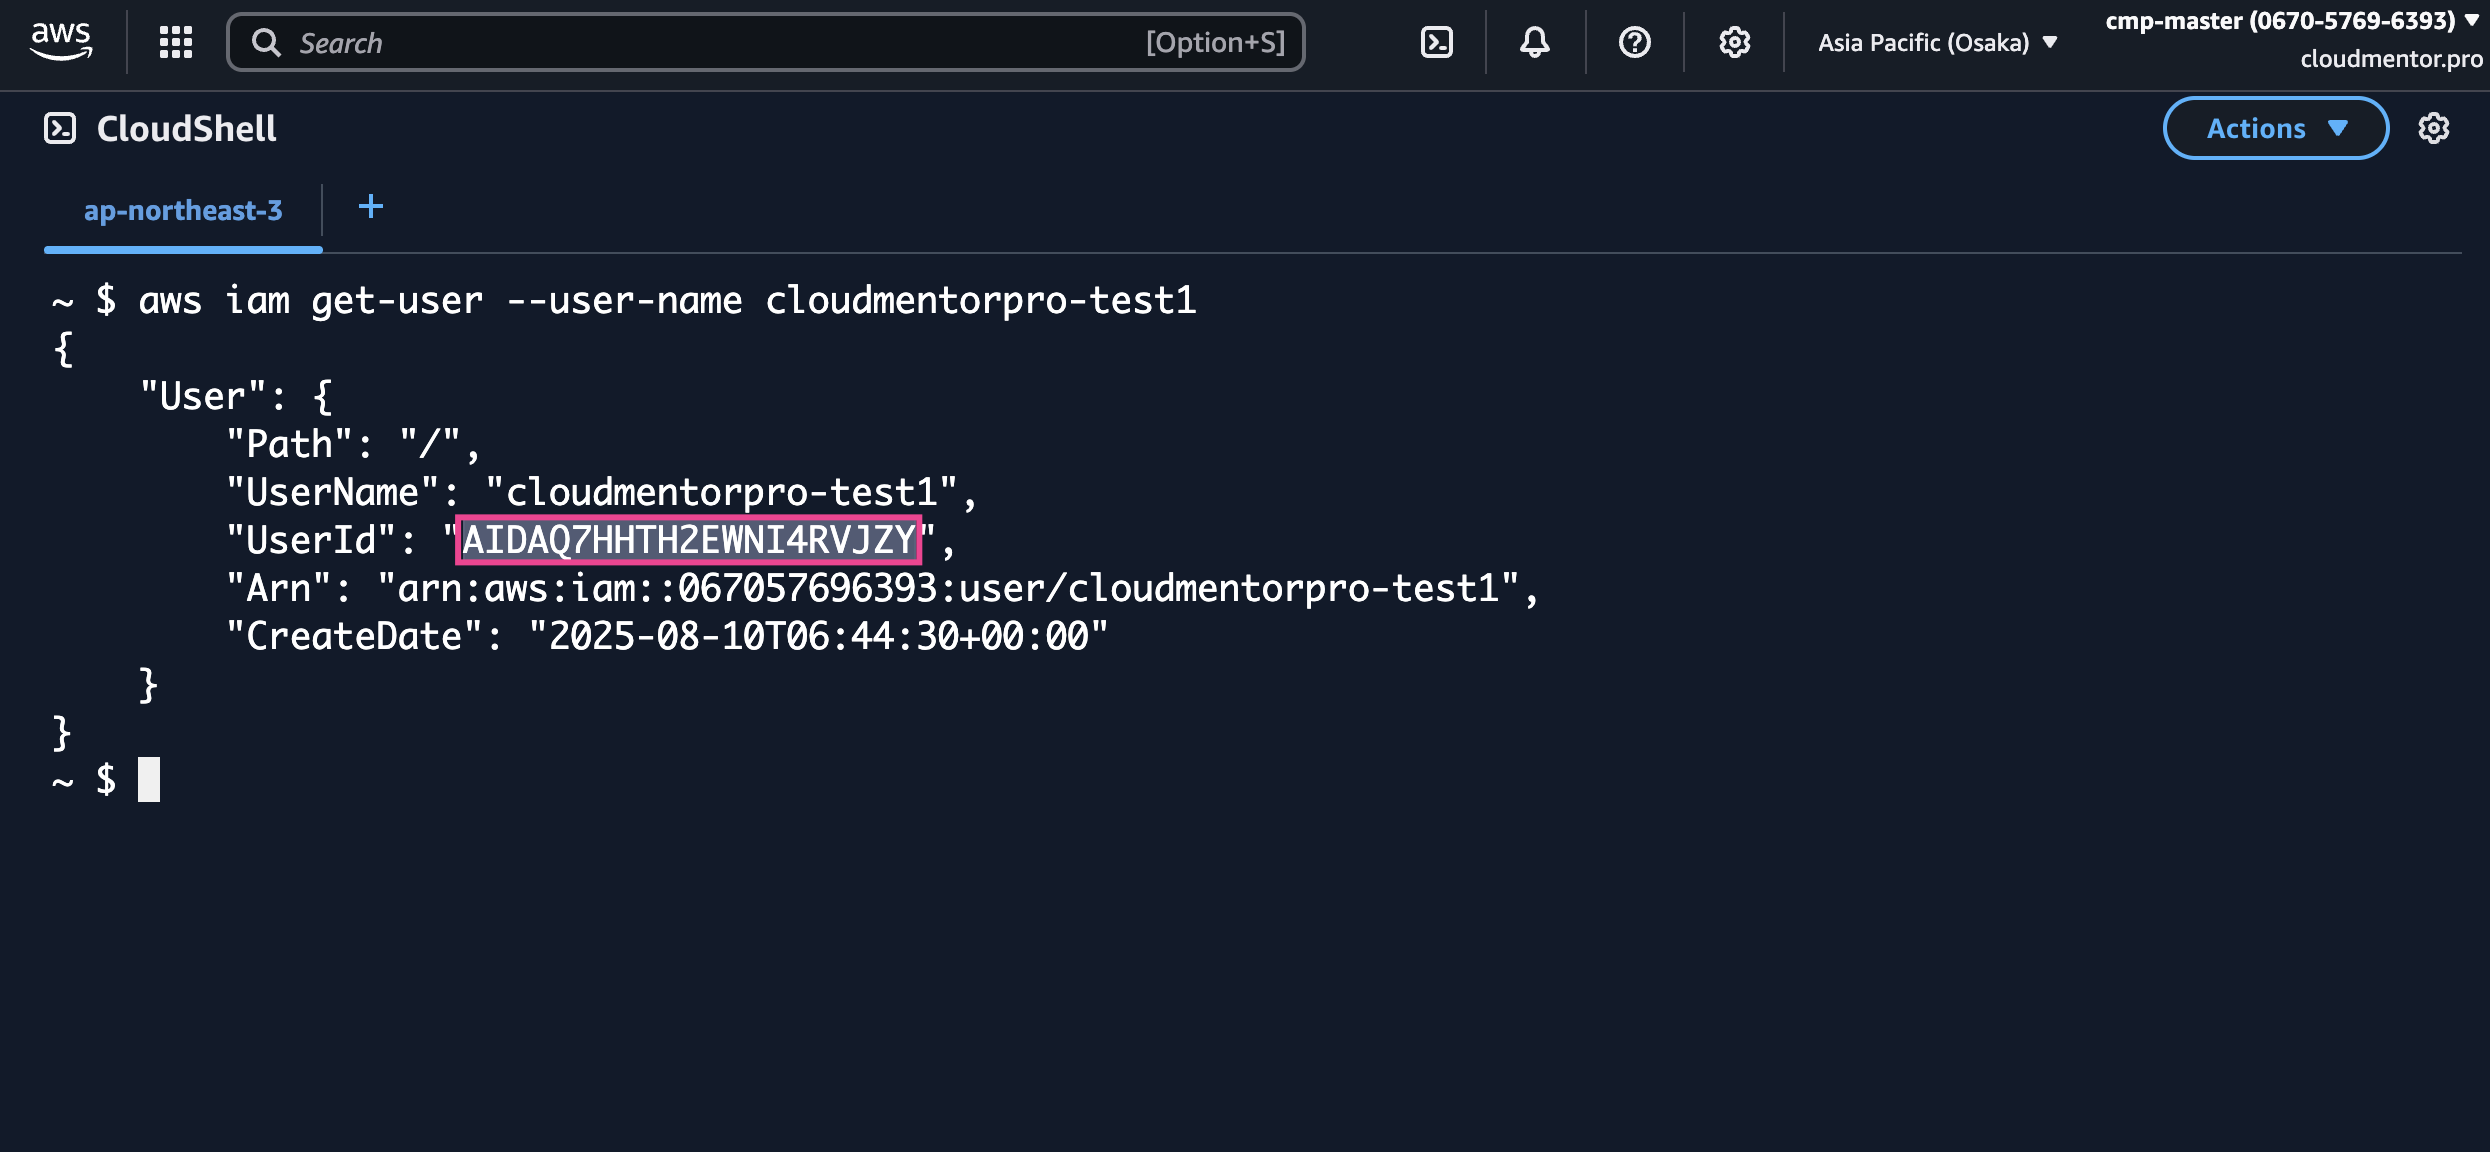Click the terminal prompt cursor line
Viewport: 2490px width, 1152px height.
click(148, 779)
